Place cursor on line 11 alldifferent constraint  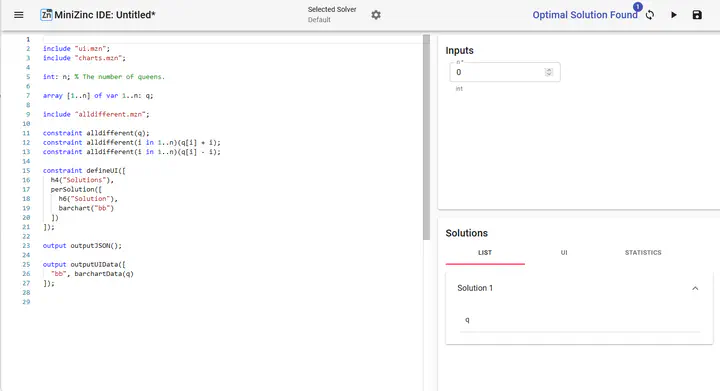[x=96, y=133]
